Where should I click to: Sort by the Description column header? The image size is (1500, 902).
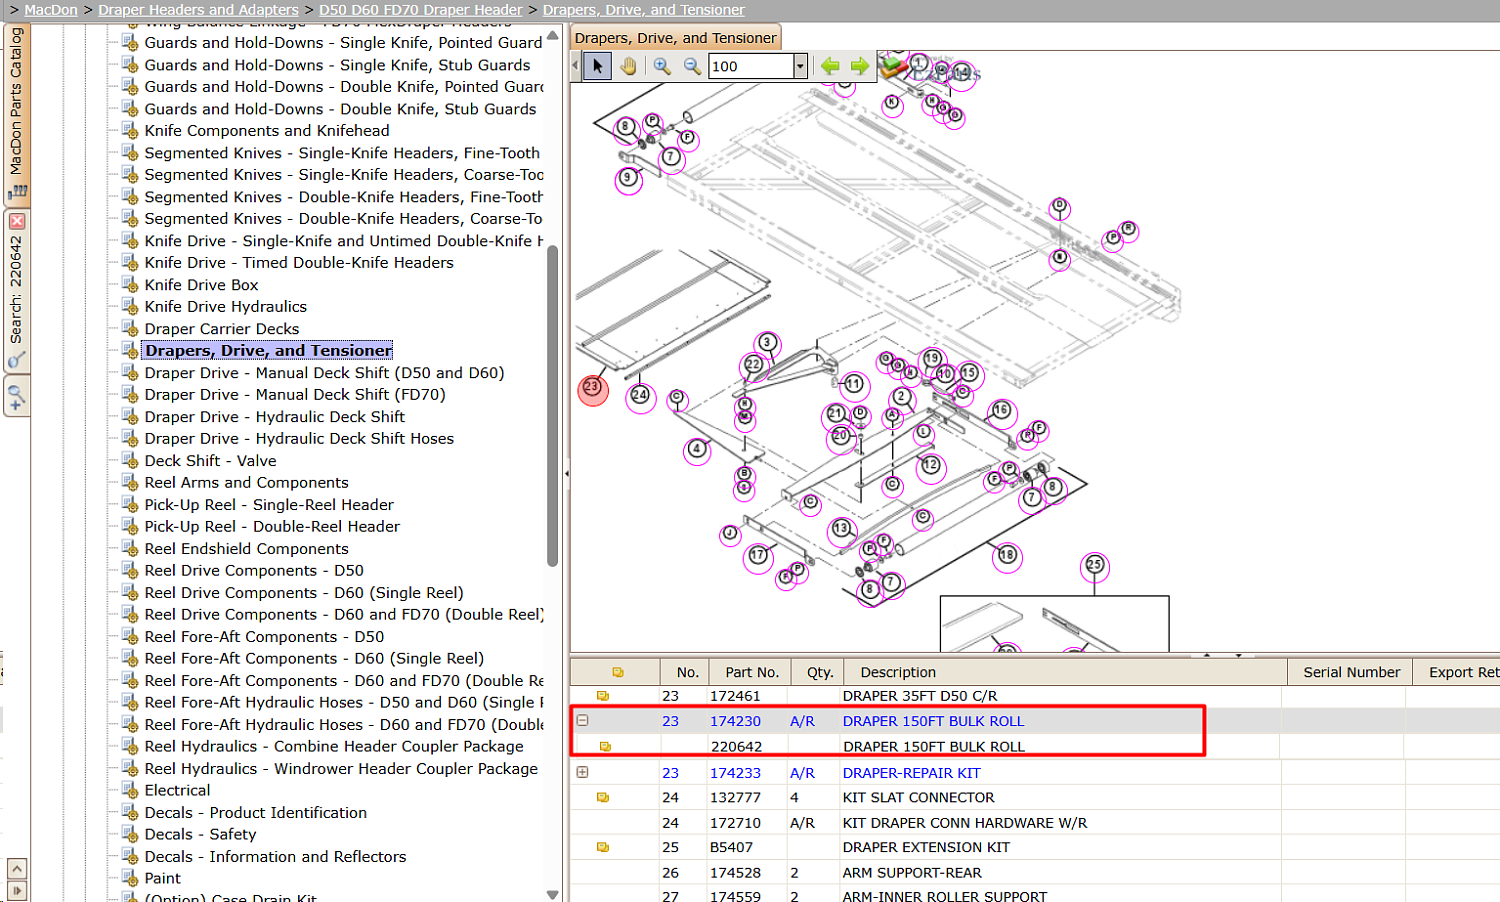click(x=1066, y=672)
